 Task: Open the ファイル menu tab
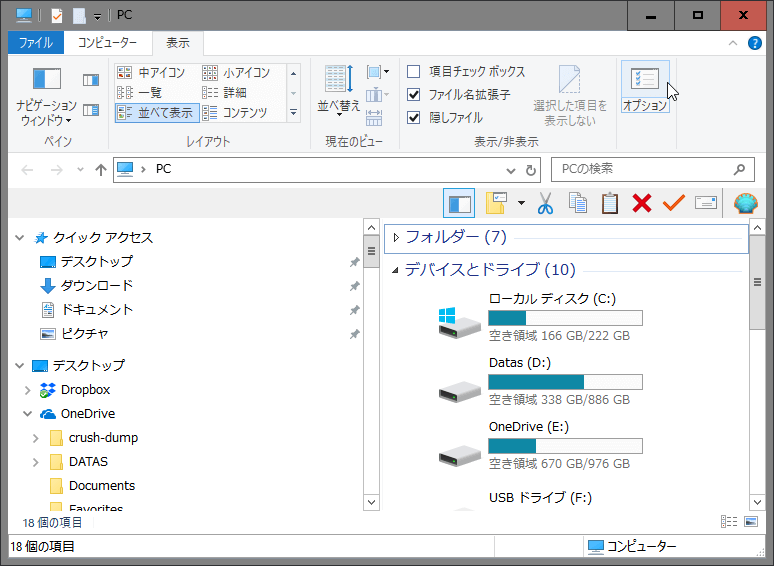(x=36, y=44)
